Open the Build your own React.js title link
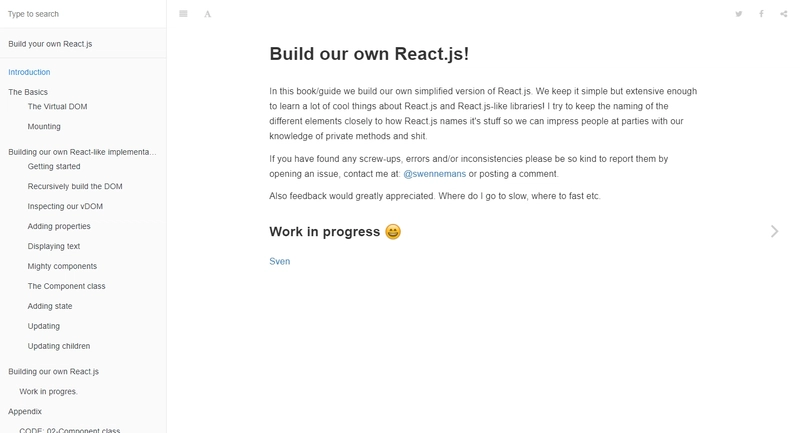Screen dimensions: 800x433 click(x=50, y=44)
